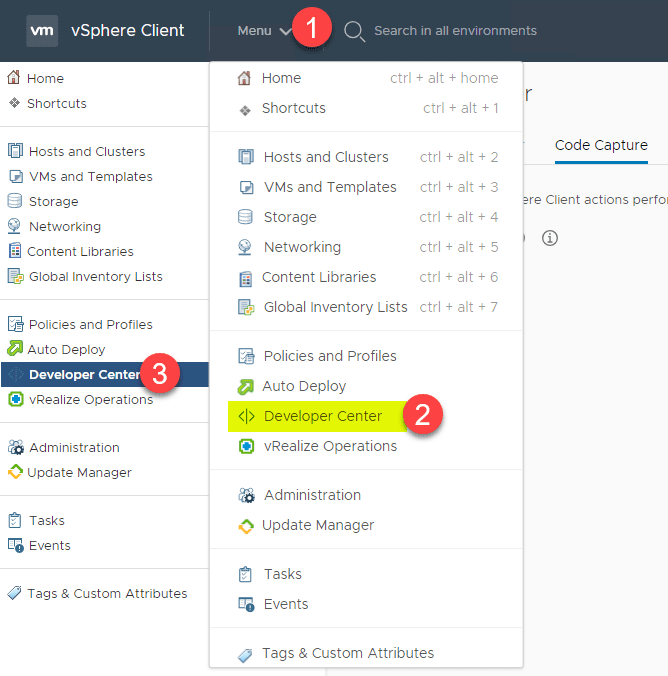The image size is (668, 676).
Task: Choose Administration in dropdown menu
Action: click(367, 495)
